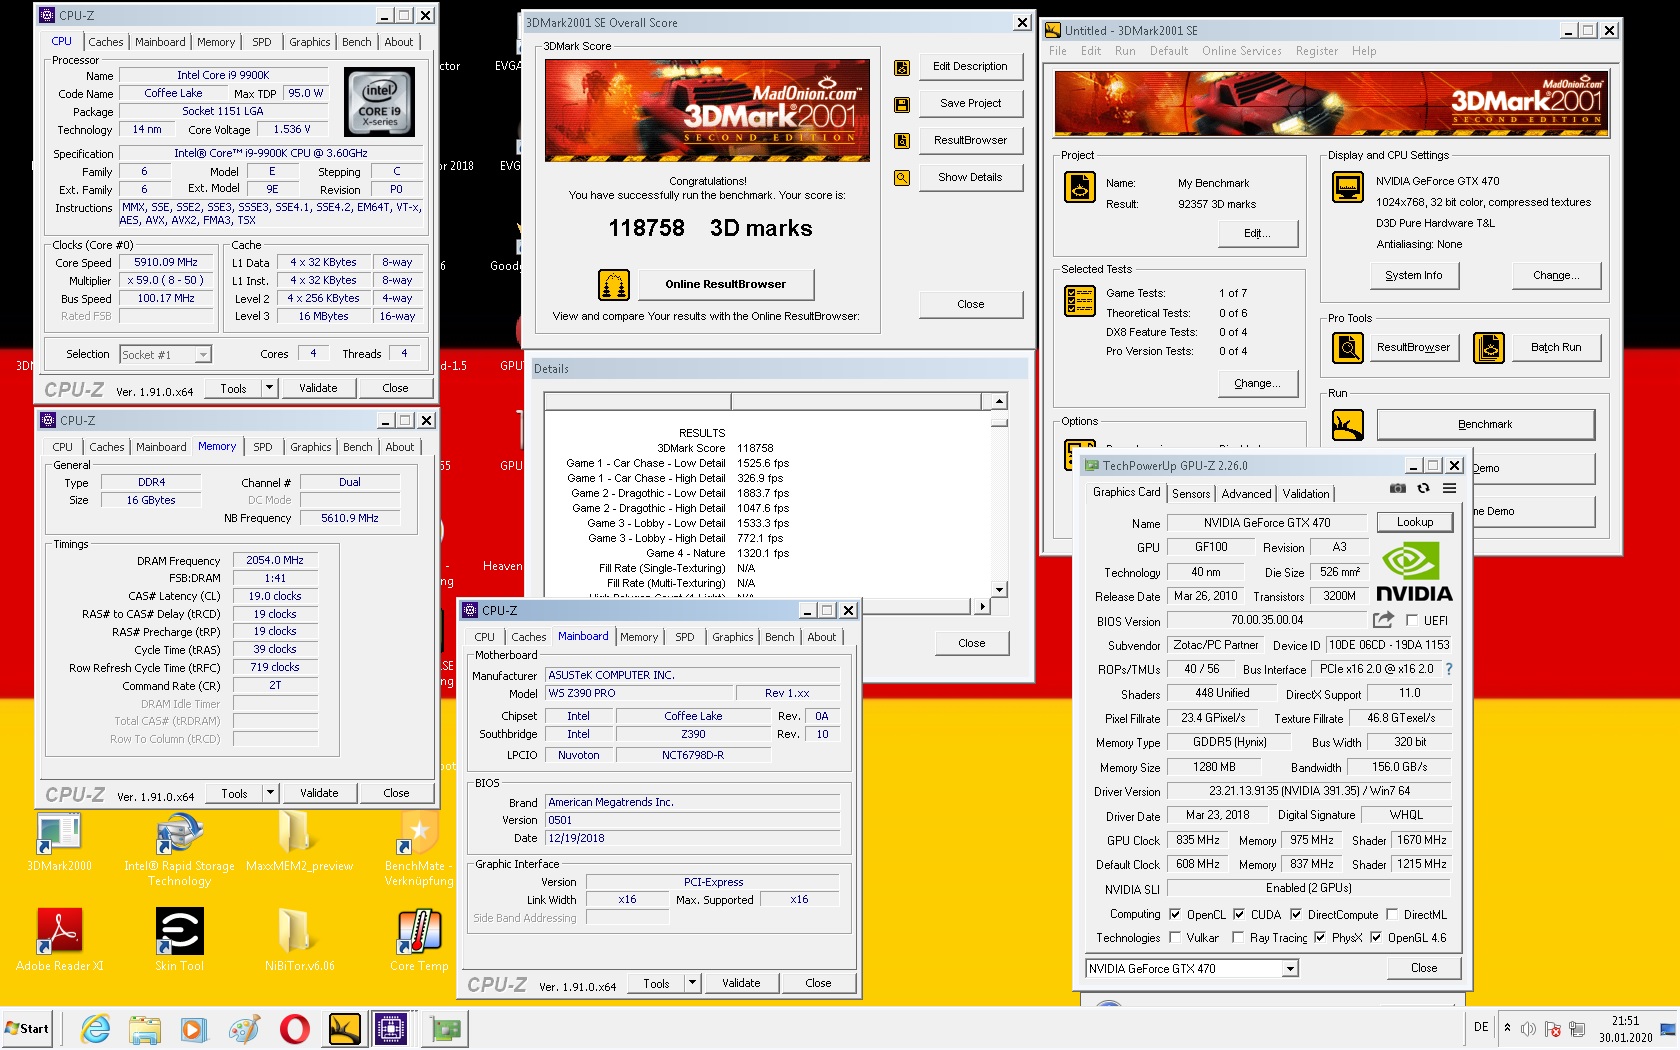Open the GPU-Z hamburger menu
The image size is (1680, 1050).
tap(1450, 489)
